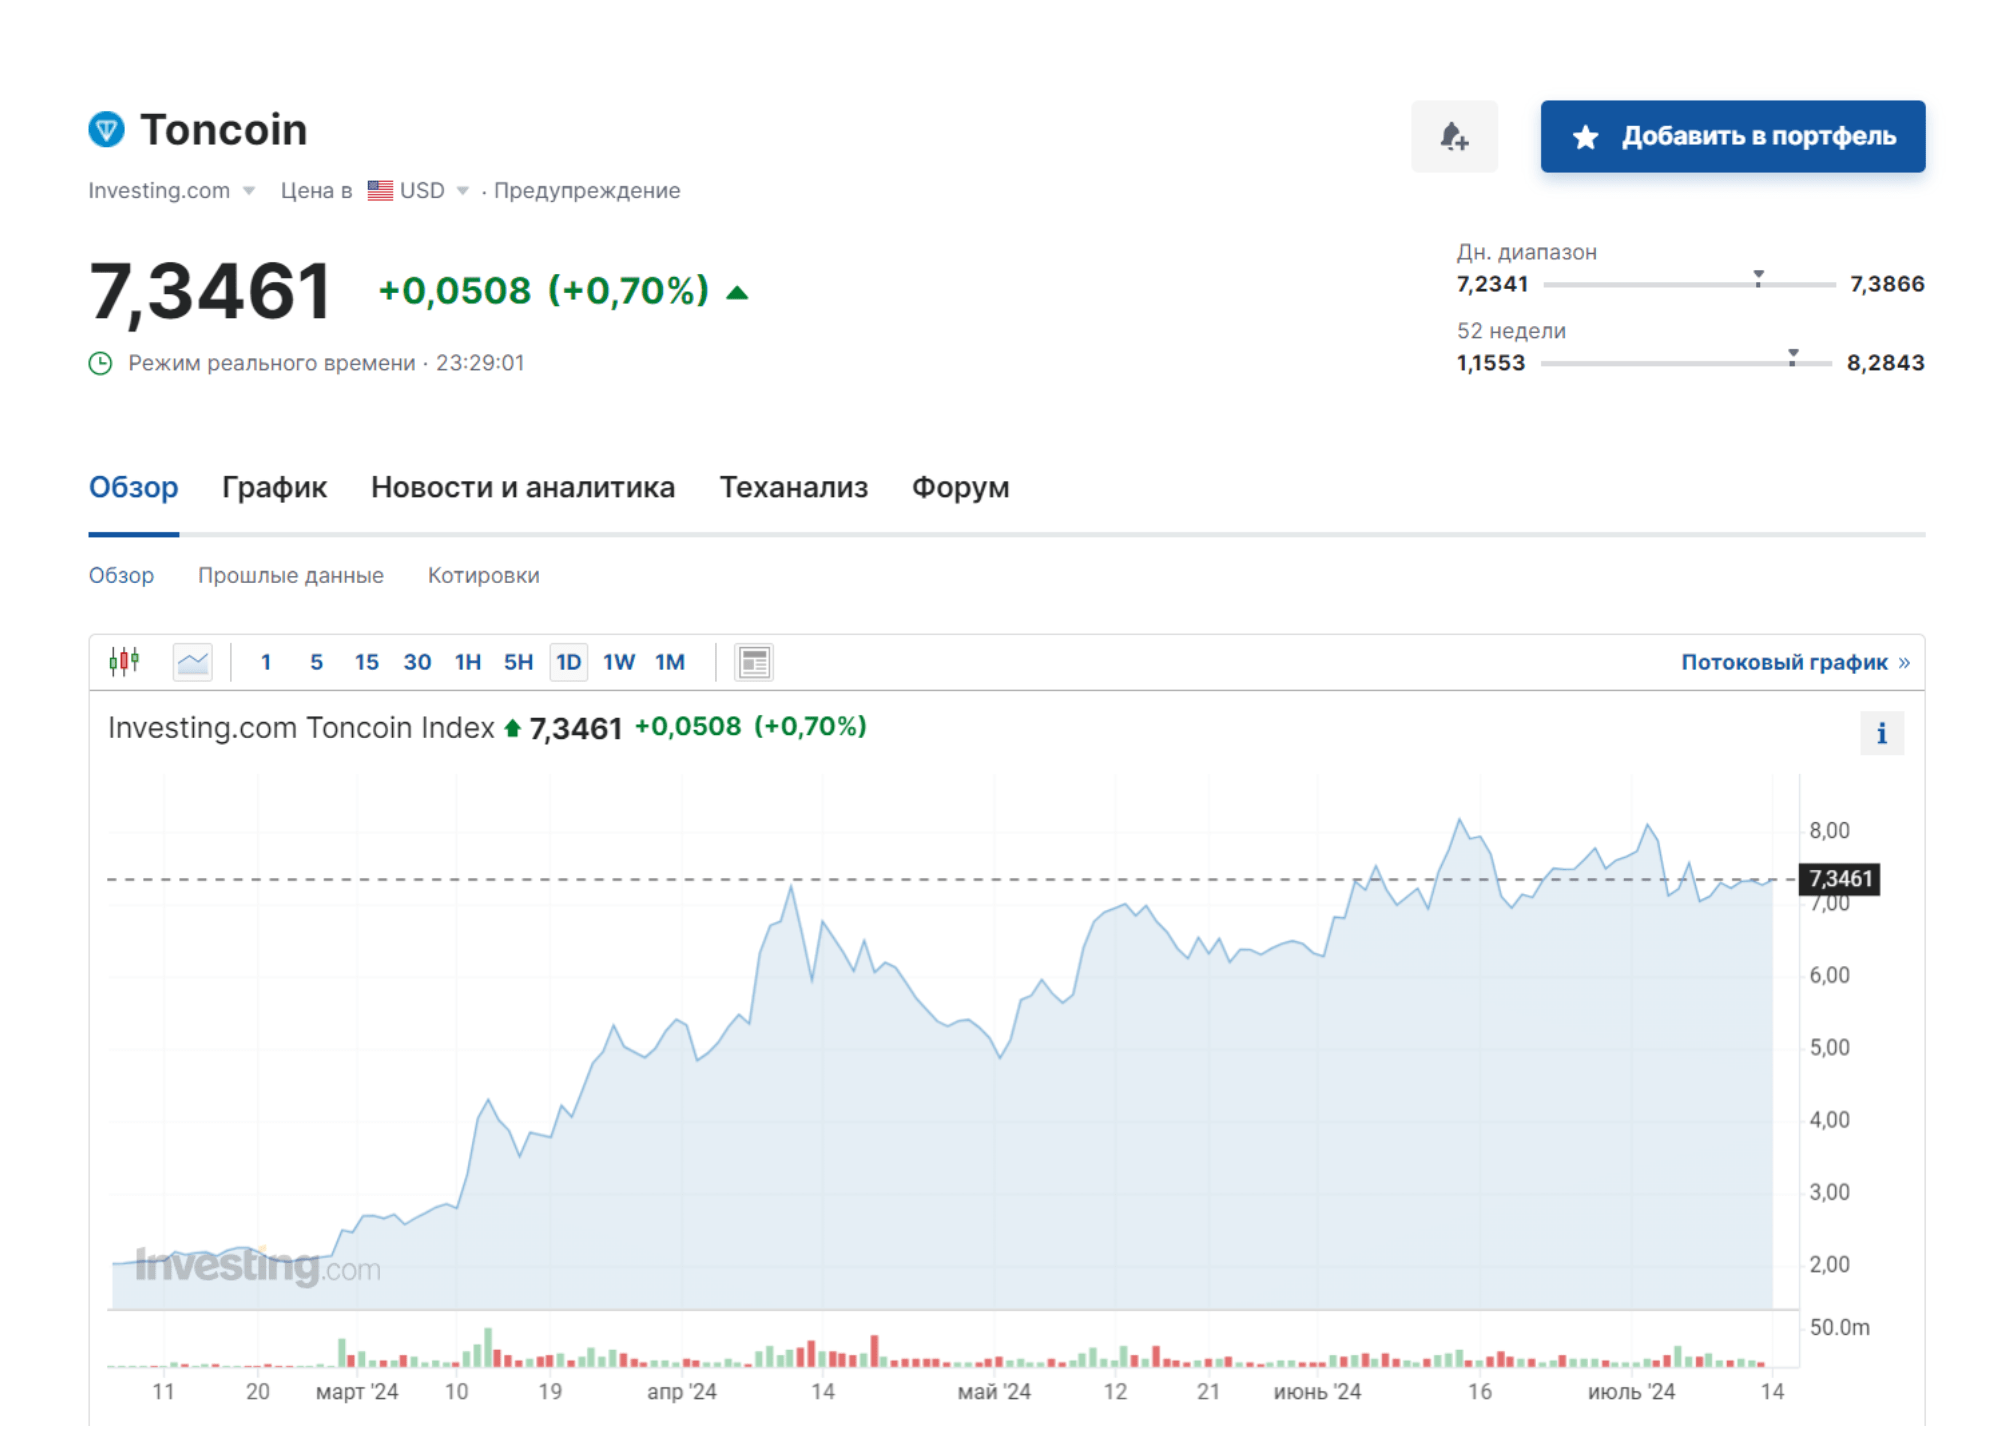Open the Теханализ tab
The height and width of the screenshot is (1438, 2010).
(794, 487)
